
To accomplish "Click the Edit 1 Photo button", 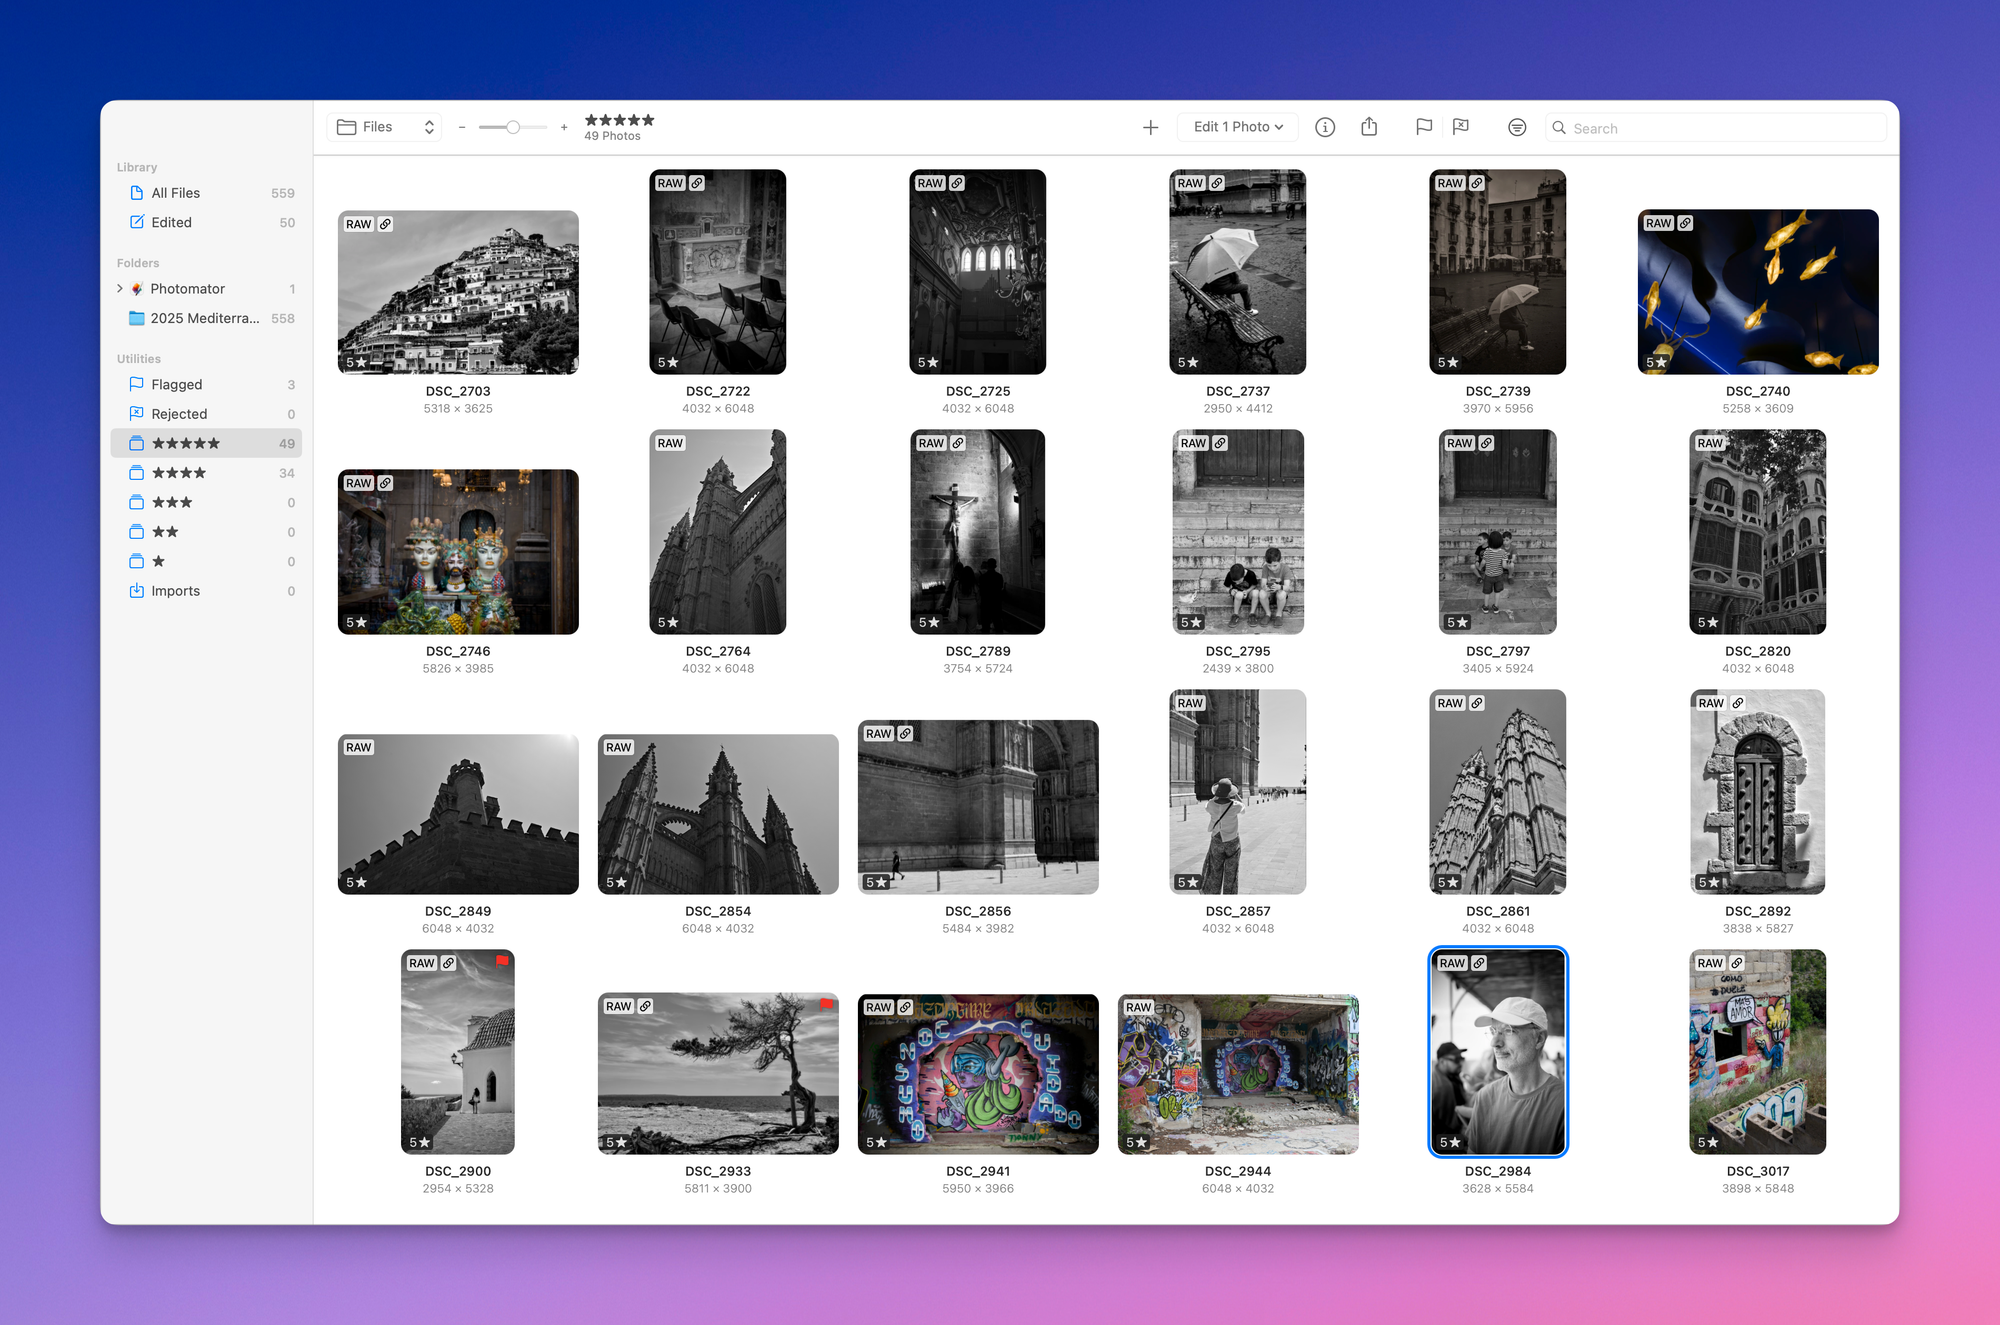I will point(1230,126).
